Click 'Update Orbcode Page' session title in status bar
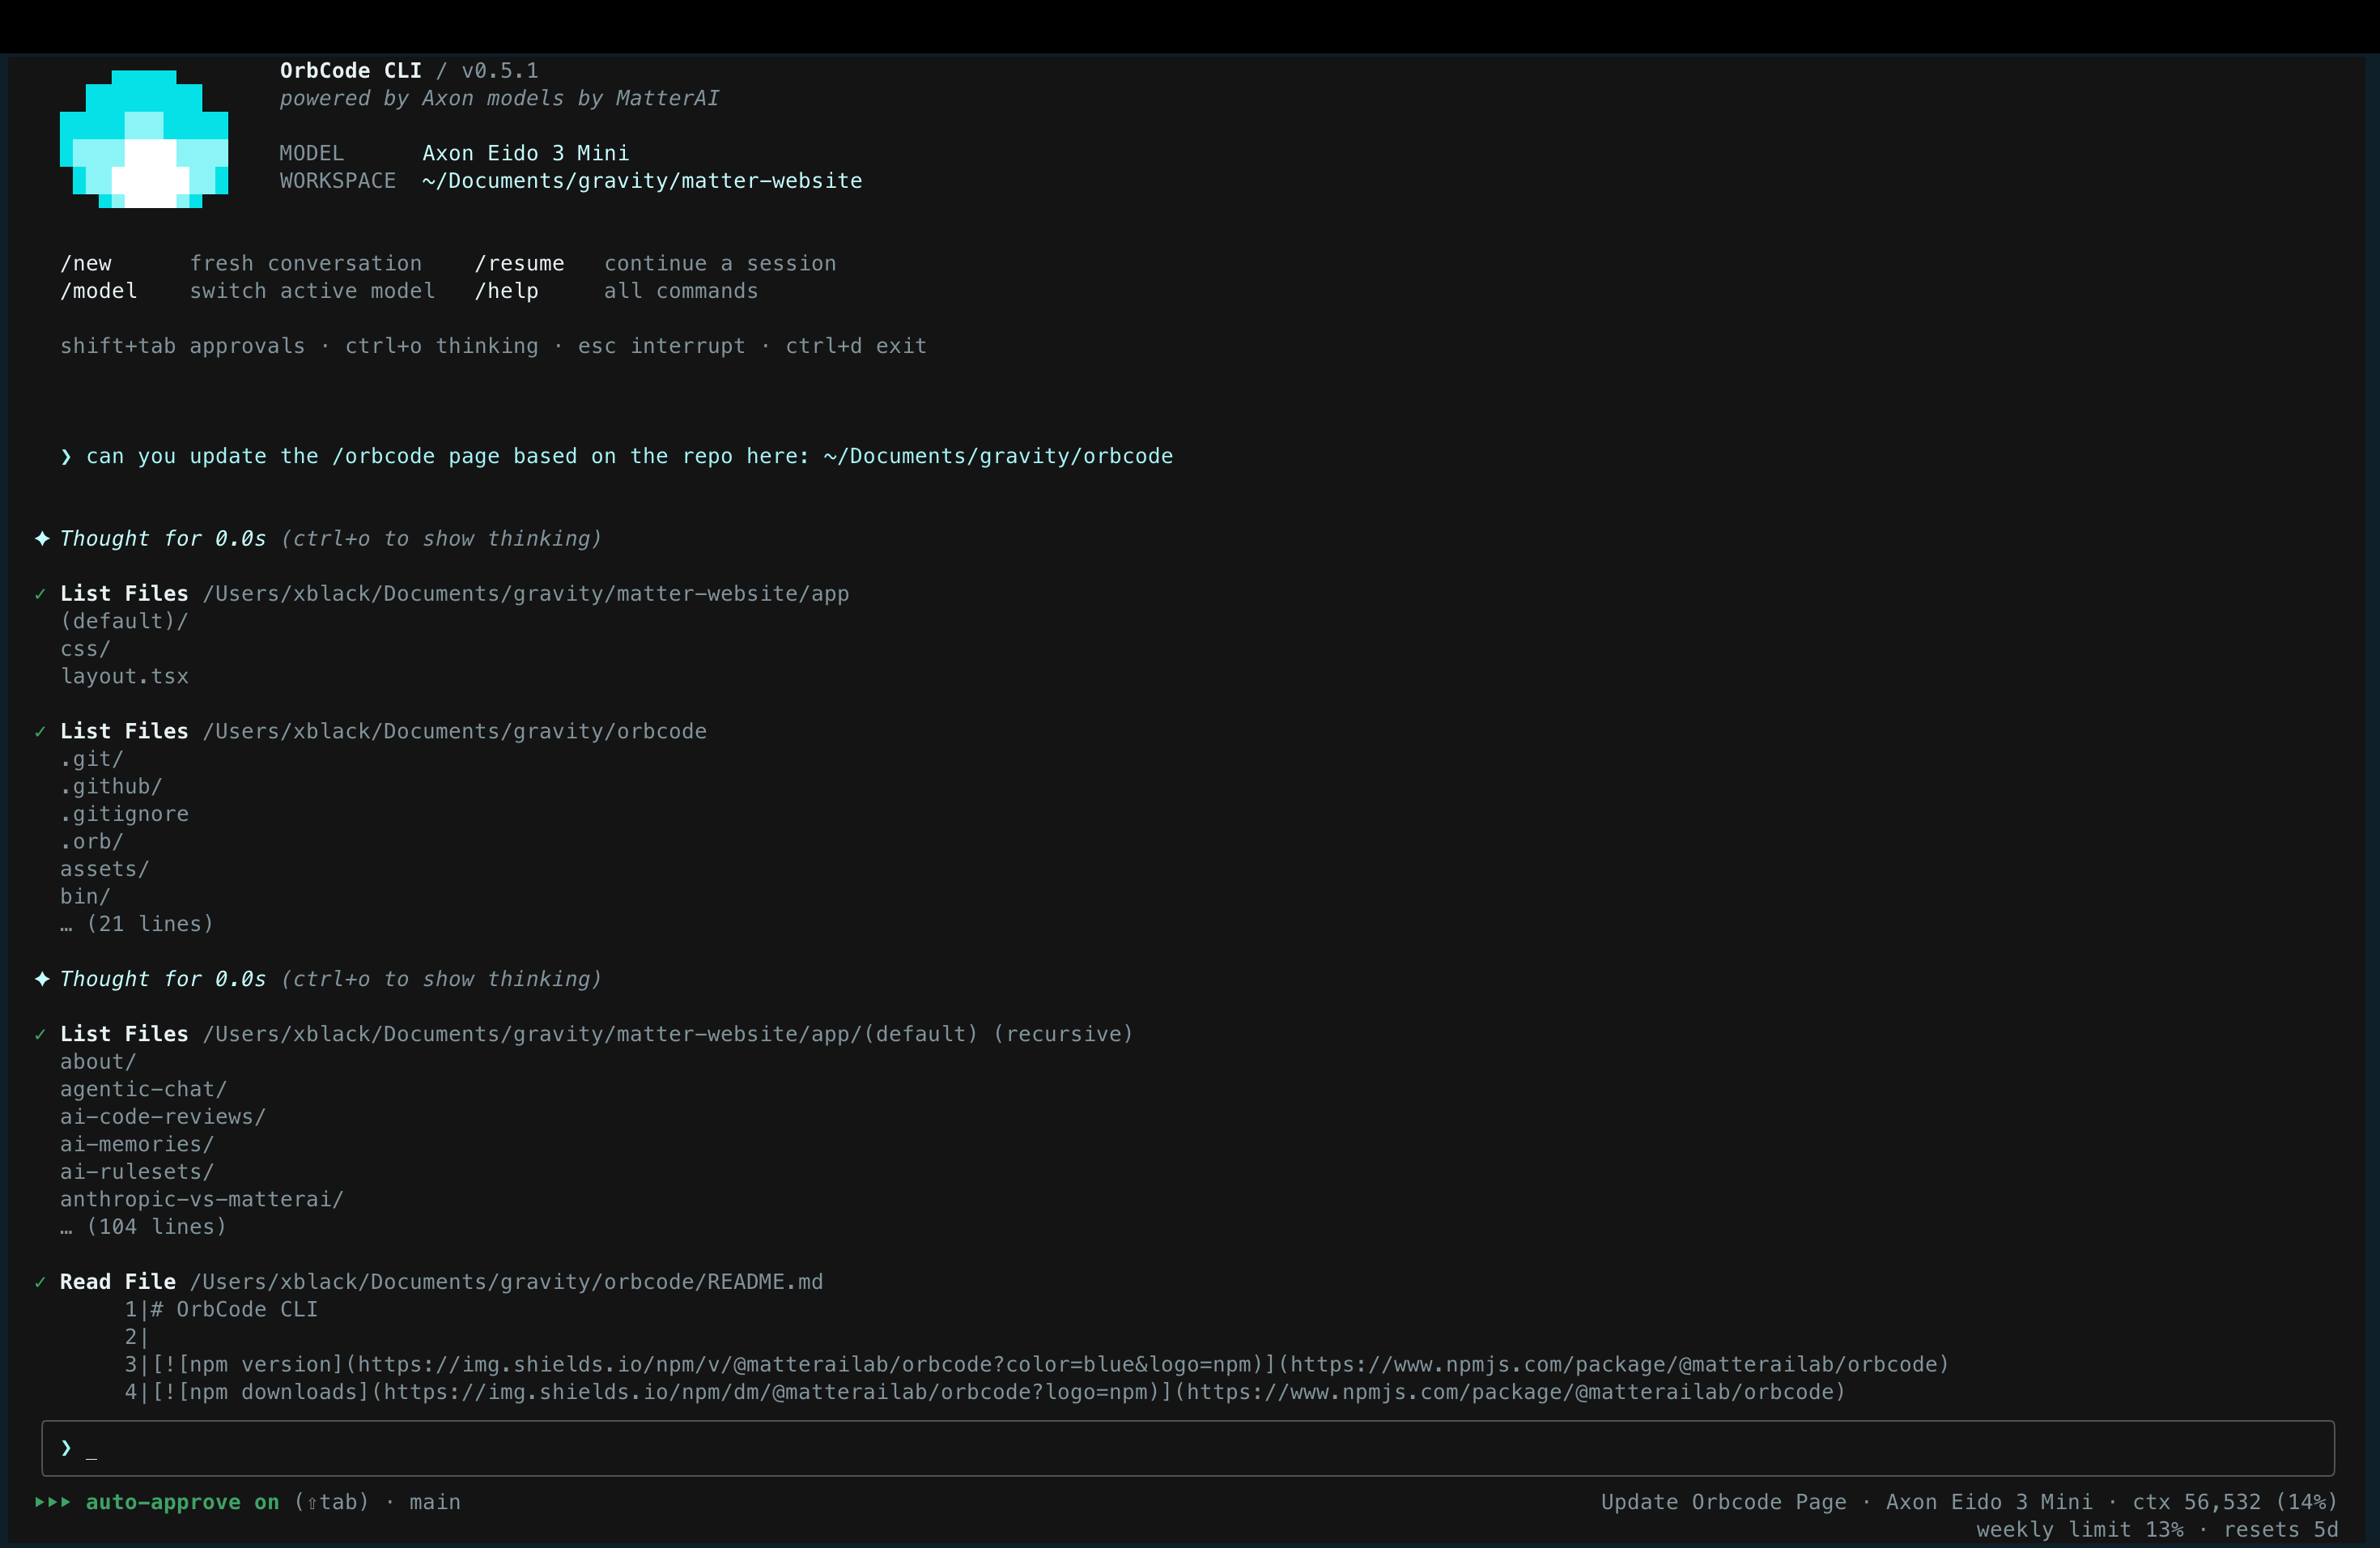This screenshot has height=1548, width=2380. point(1724,1502)
